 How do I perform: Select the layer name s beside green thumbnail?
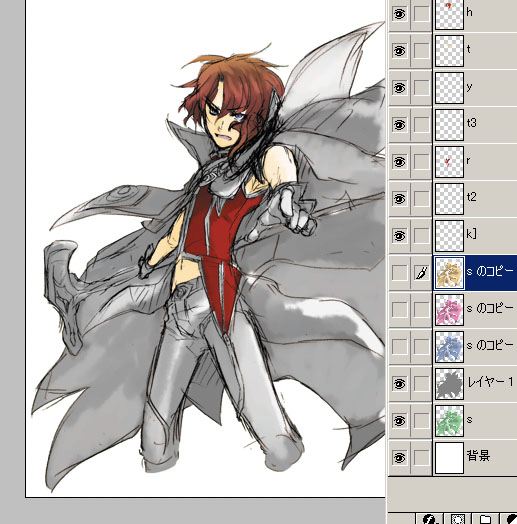tap(470, 420)
